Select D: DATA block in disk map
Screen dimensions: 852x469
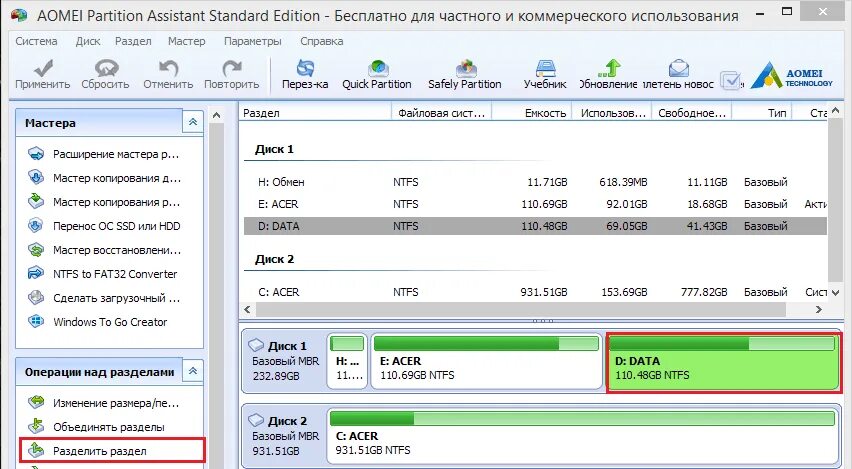pyautogui.click(x=723, y=362)
